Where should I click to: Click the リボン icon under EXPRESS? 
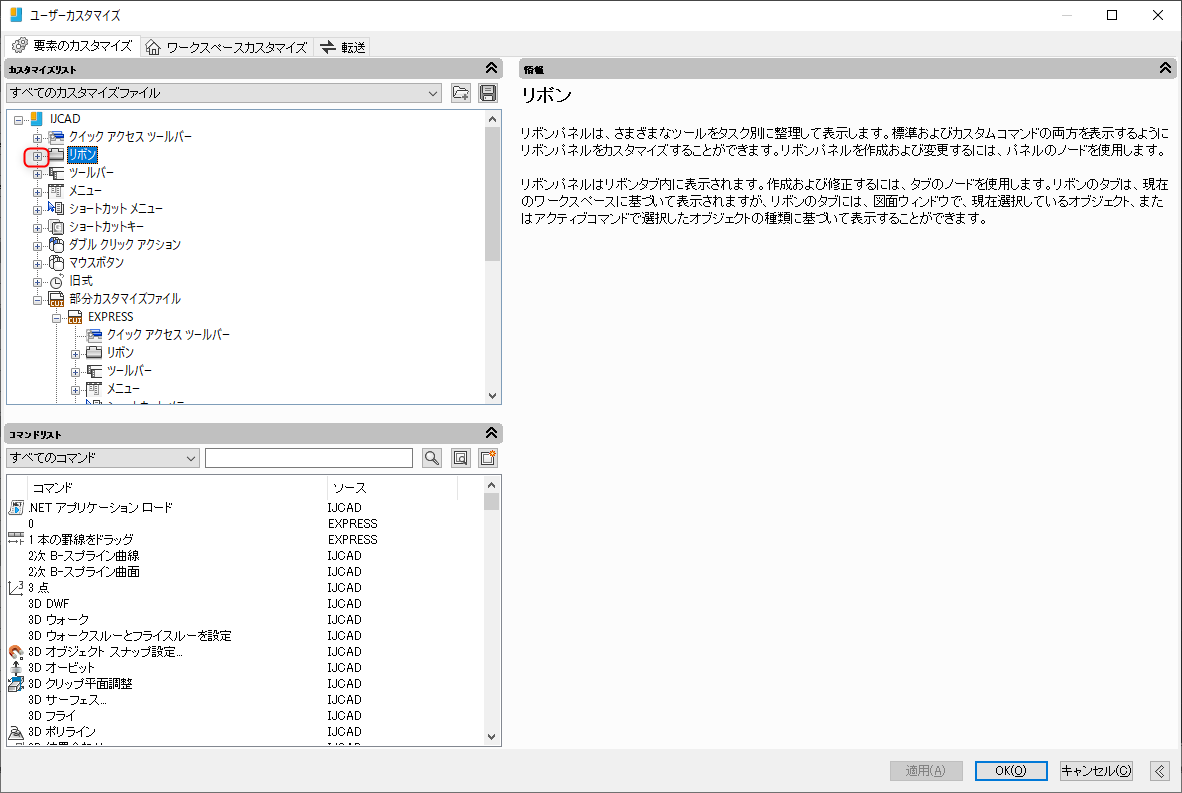94,352
